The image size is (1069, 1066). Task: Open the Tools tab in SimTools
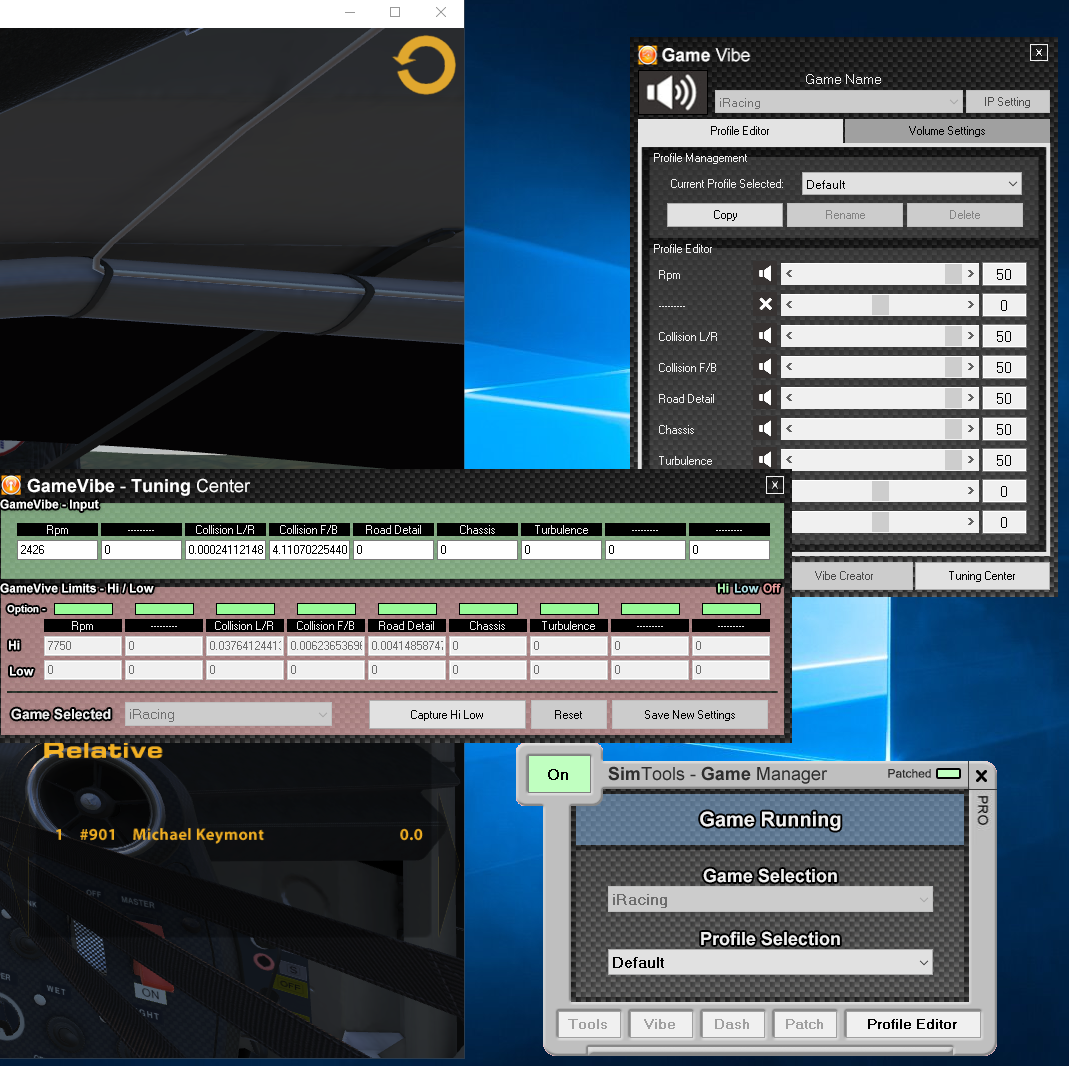pos(588,1024)
